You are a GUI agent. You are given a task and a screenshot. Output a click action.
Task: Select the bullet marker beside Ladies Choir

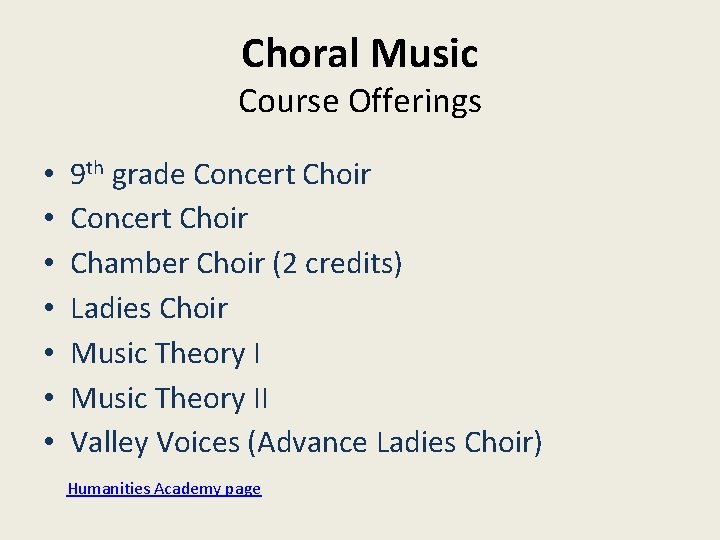(x=48, y=310)
